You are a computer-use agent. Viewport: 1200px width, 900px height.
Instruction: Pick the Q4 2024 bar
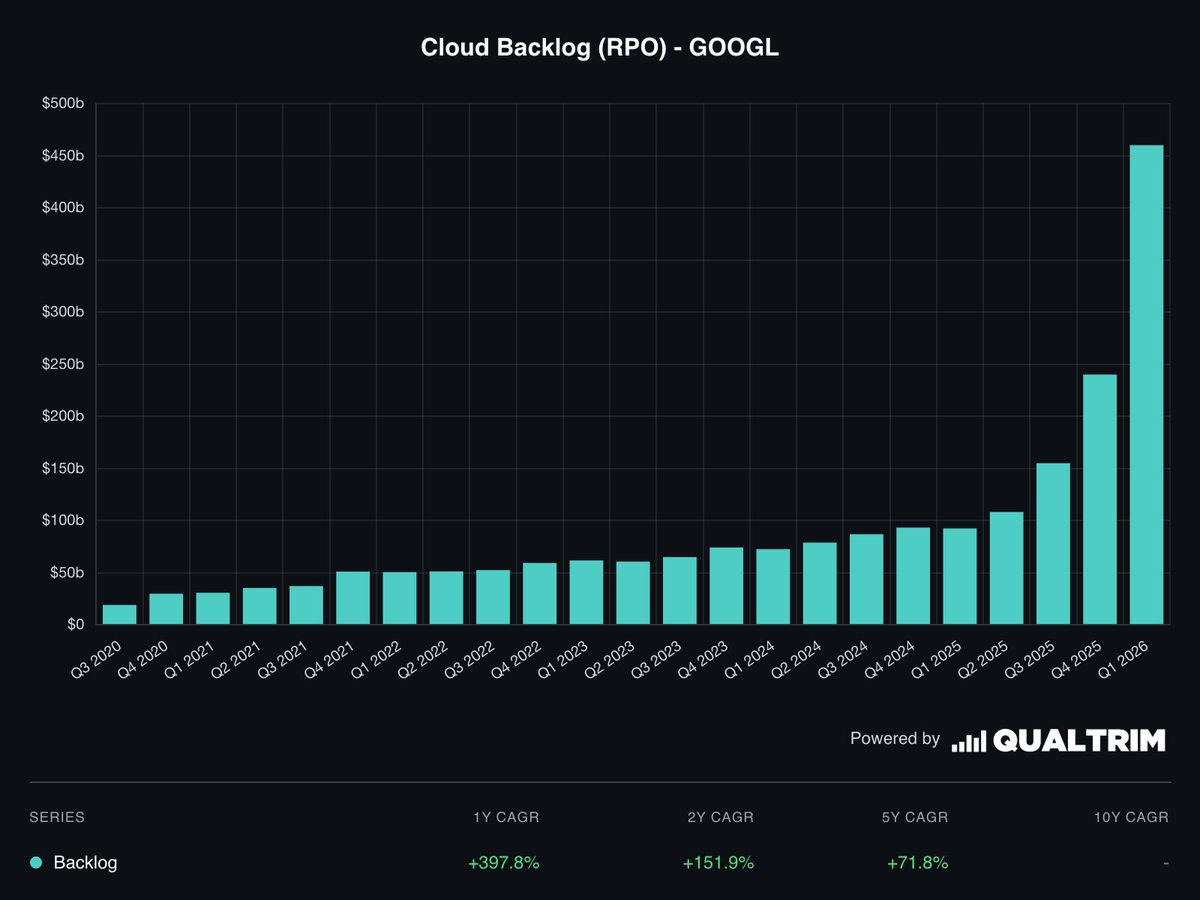tap(913, 576)
